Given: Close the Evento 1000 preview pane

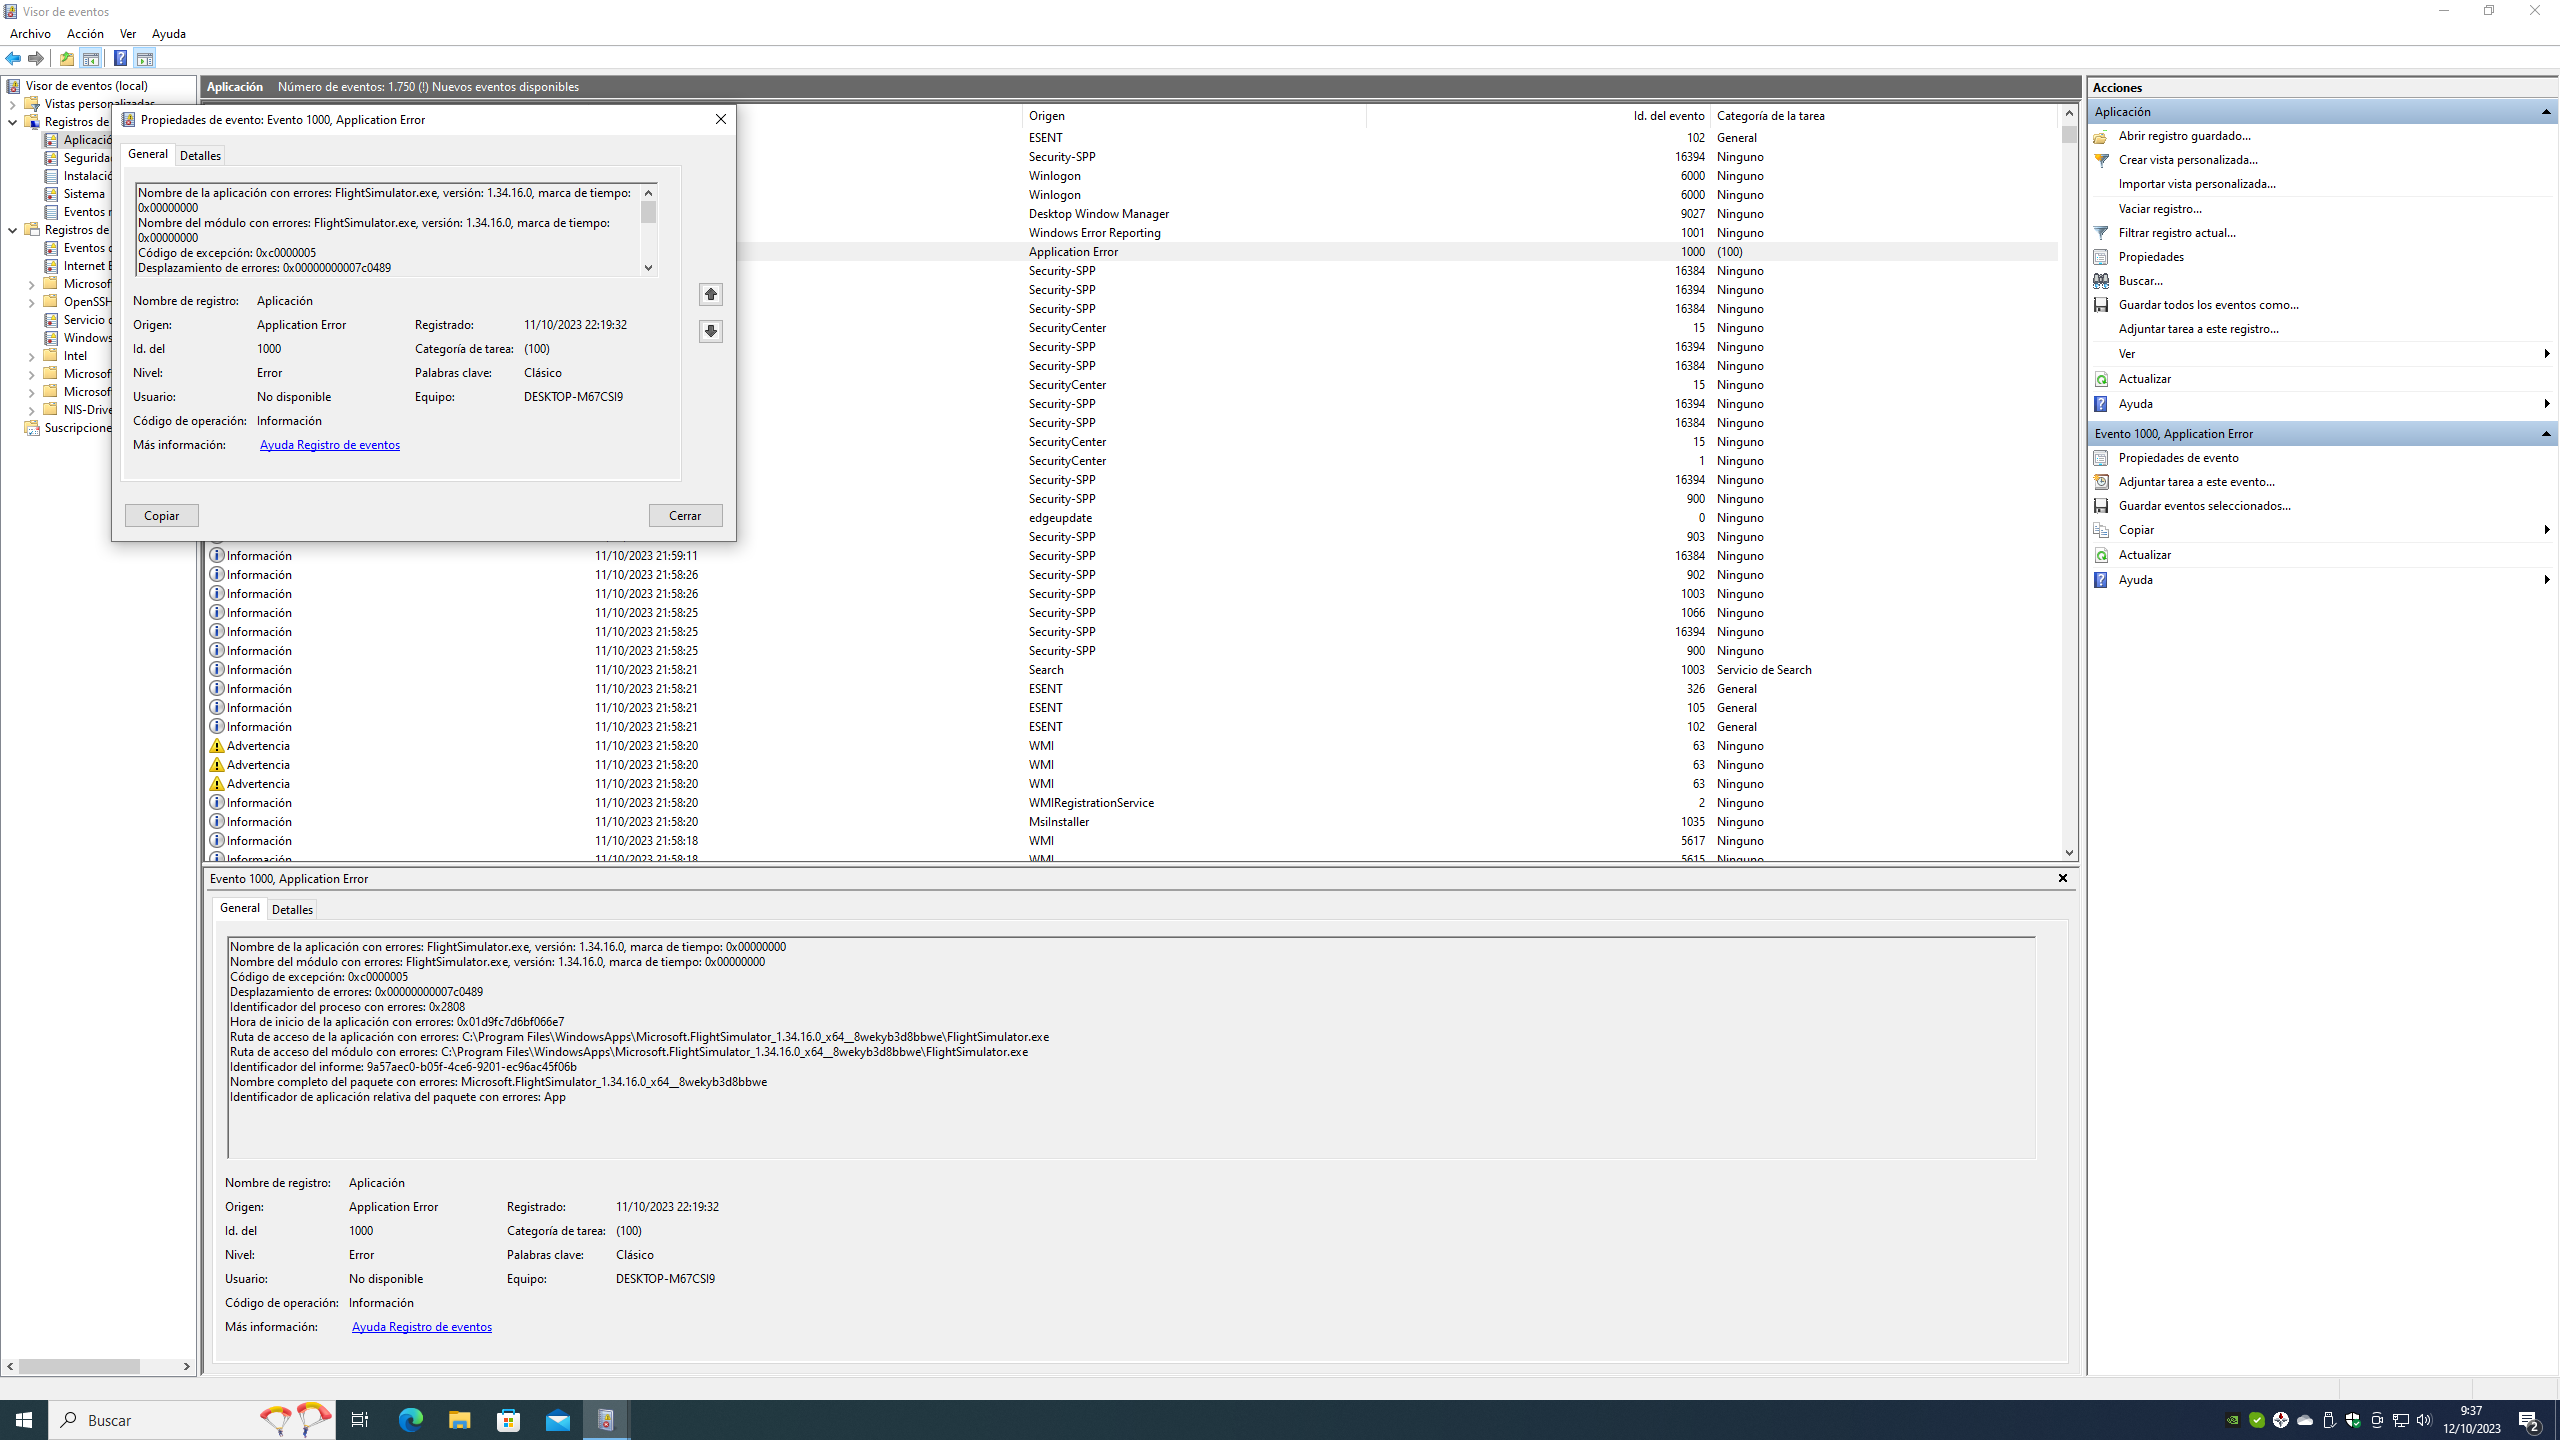Looking at the screenshot, I should point(2062,878).
